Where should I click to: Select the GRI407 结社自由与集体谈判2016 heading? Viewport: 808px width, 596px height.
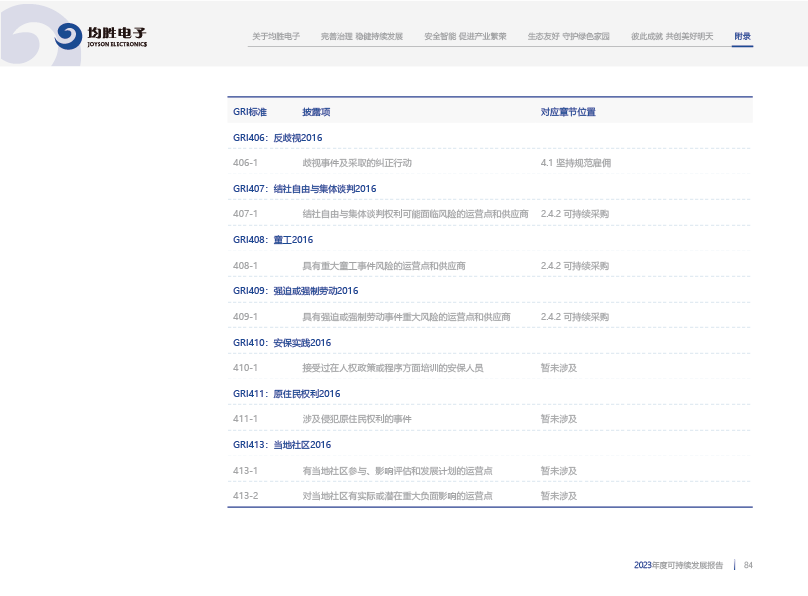click(x=305, y=189)
